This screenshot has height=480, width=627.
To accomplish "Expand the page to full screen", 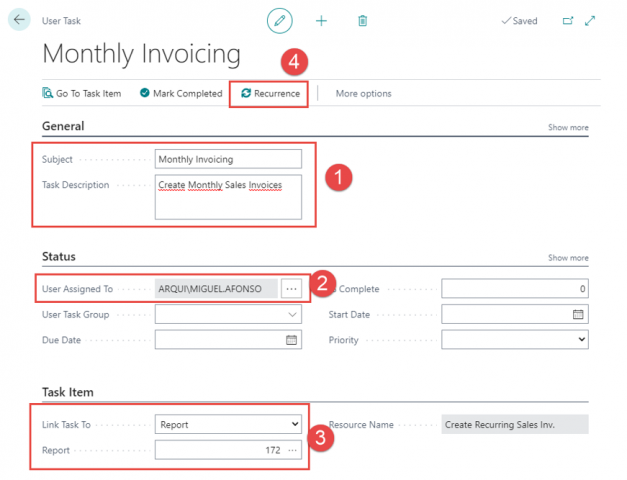I will click(x=590, y=20).
